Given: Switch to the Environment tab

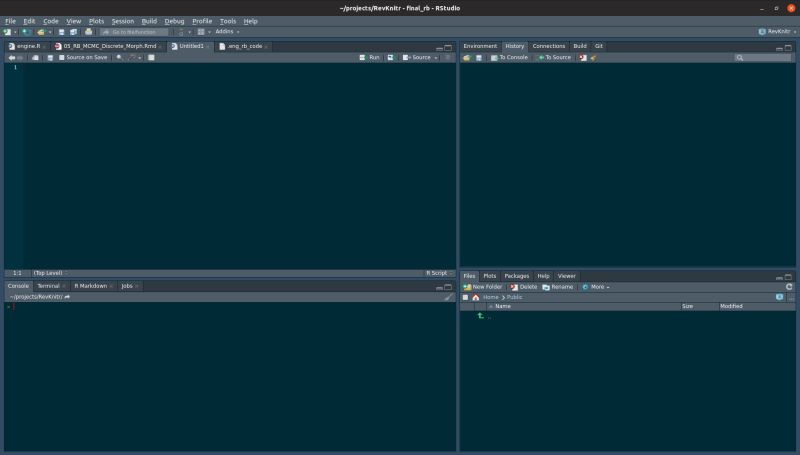Looking at the screenshot, I should 480,46.
